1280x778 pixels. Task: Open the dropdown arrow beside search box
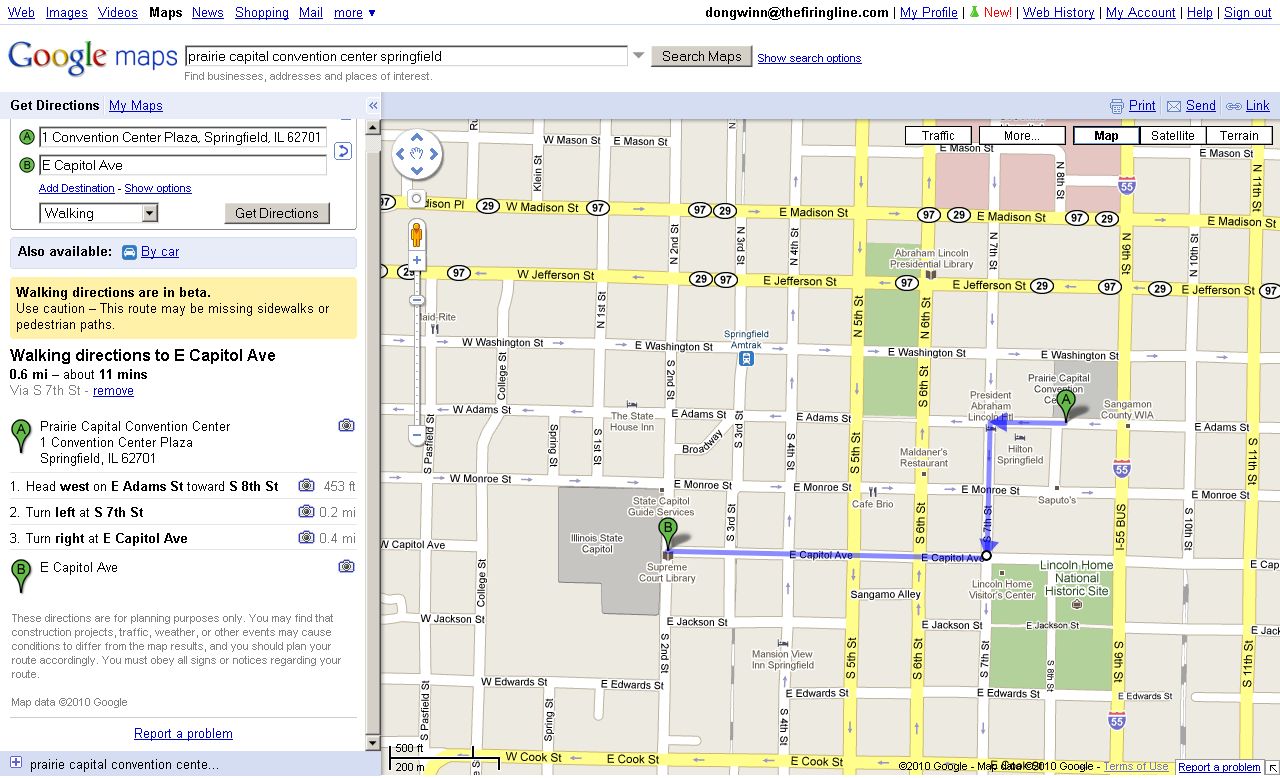coord(638,56)
